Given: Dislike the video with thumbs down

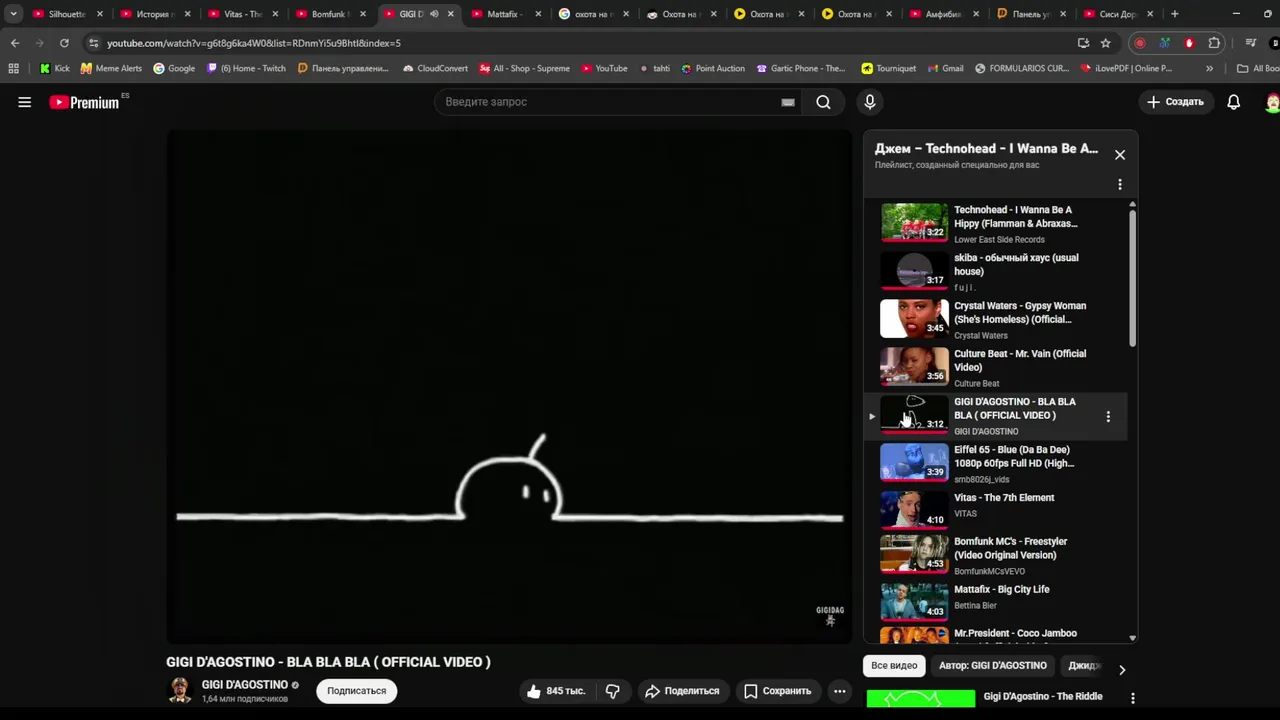Looking at the screenshot, I should point(613,691).
